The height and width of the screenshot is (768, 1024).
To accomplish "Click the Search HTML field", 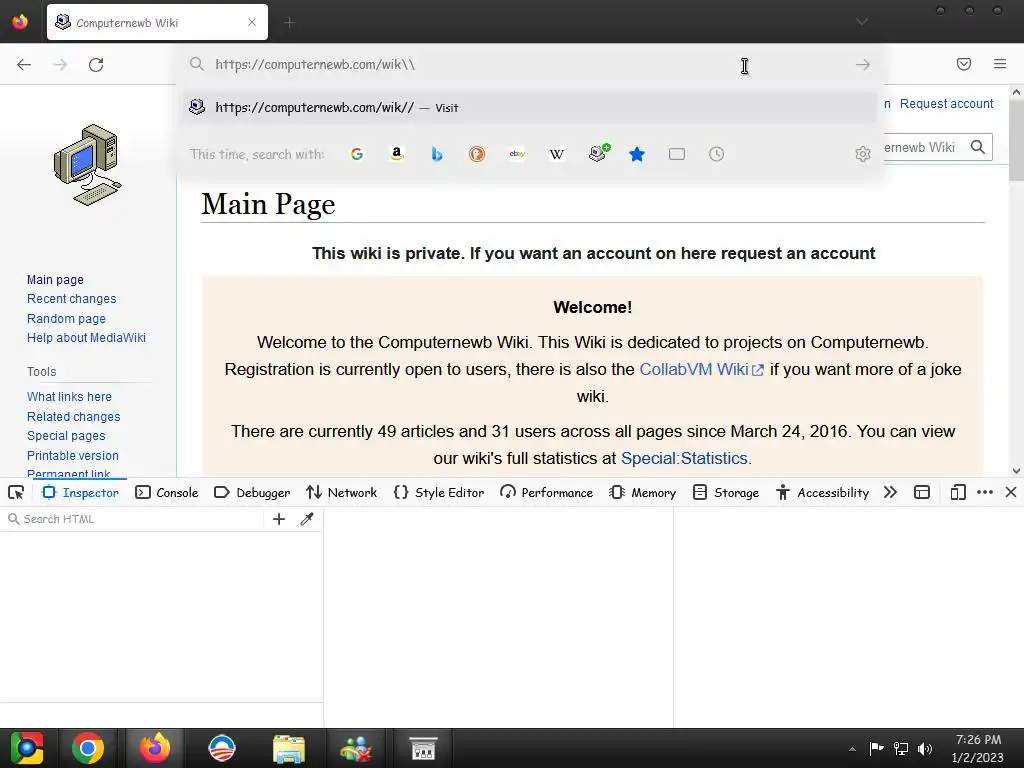I will tap(134, 519).
